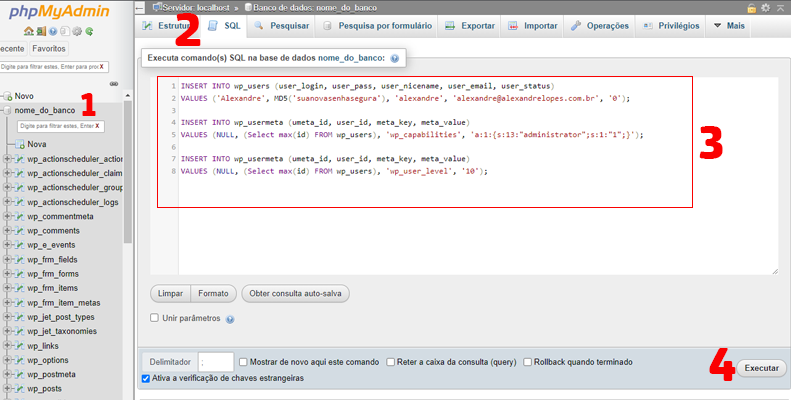
Task: Check Rollback quando terminado option
Action: [528, 362]
